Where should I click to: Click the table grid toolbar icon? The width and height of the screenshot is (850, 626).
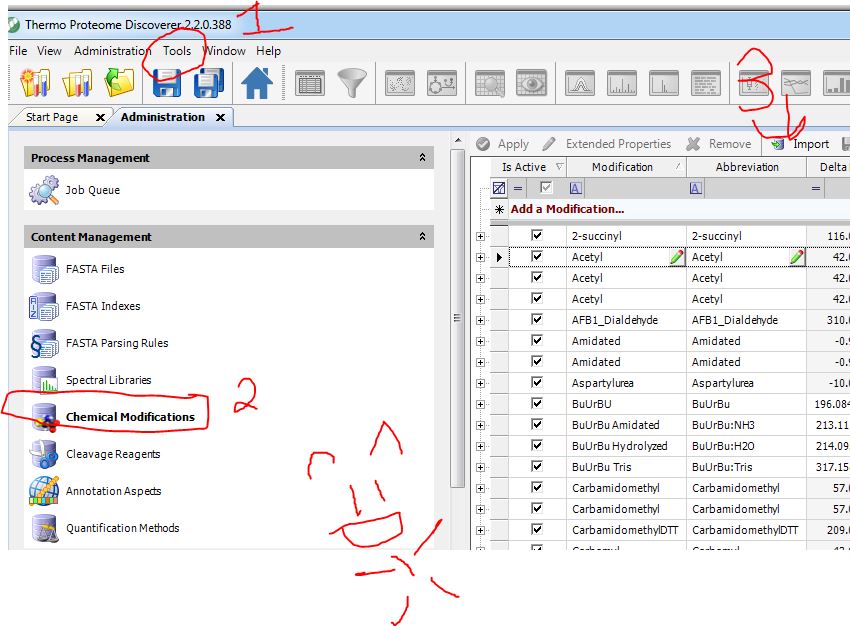pyautogui.click(x=310, y=83)
